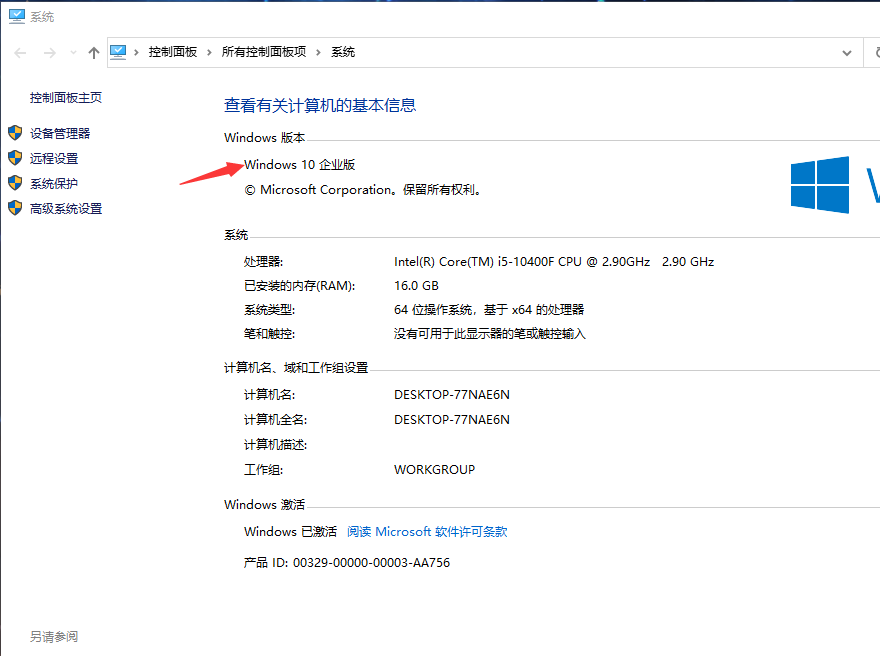
Task: Open 系统保护 link
Action: click(54, 184)
